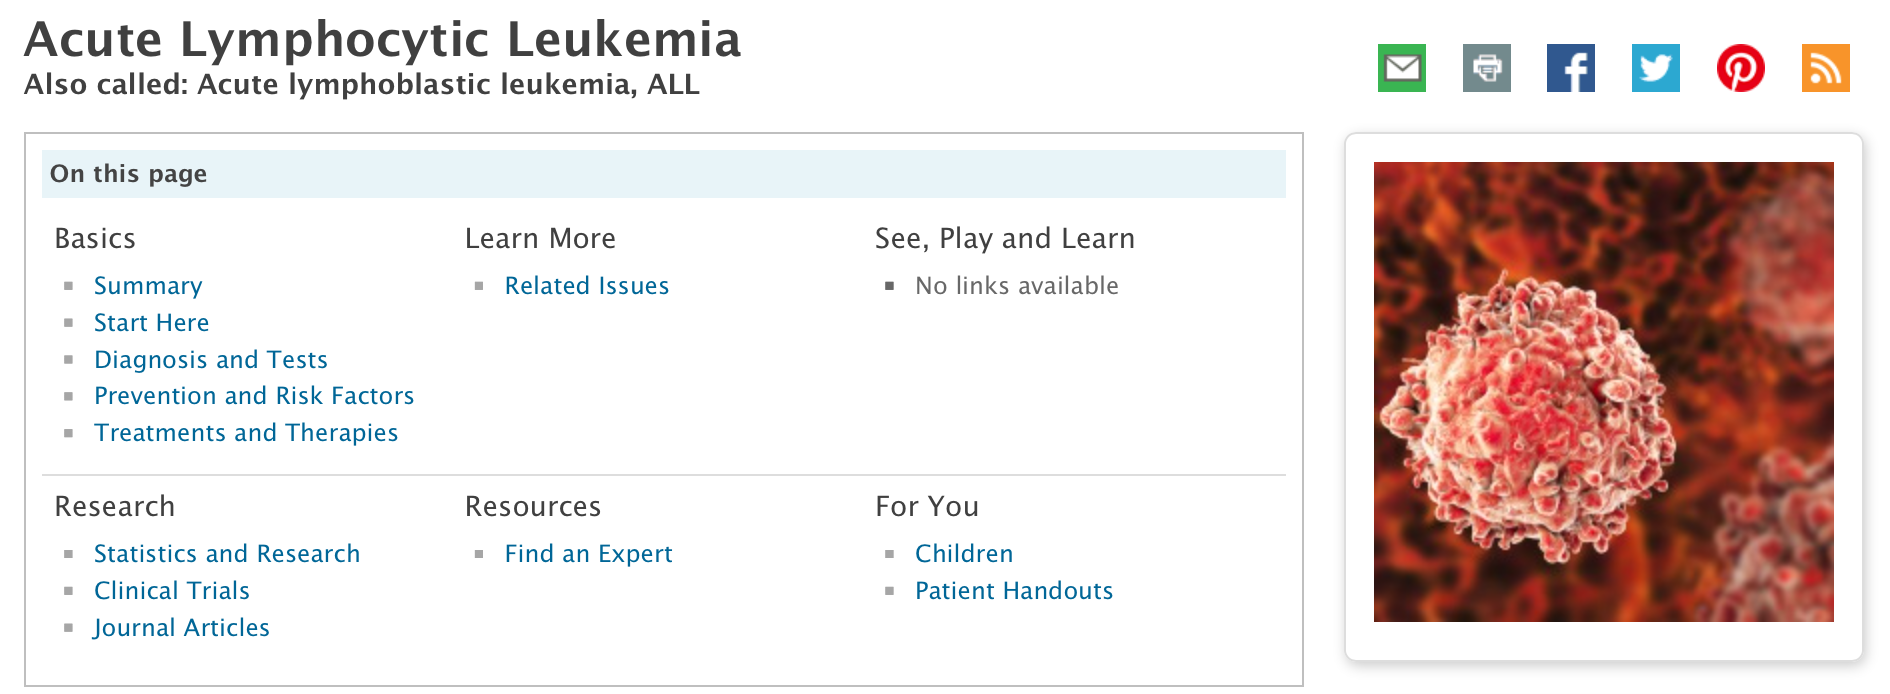Click the On this page header
Screen dimensions: 1890x694
coord(664,174)
